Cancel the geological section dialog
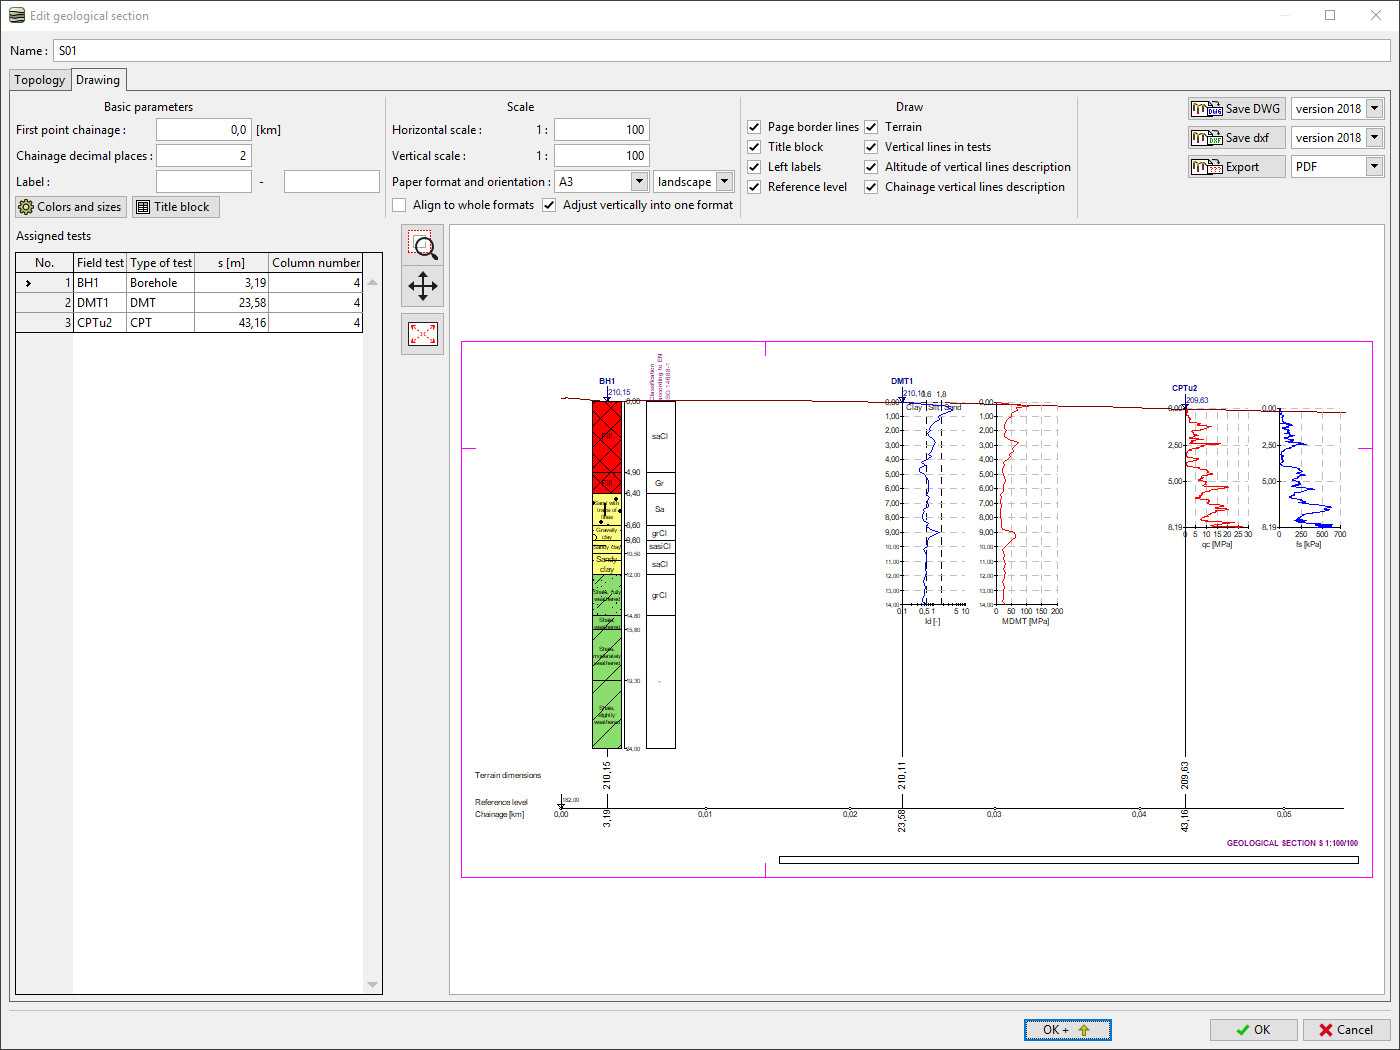This screenshot has height=1050, width=1400. (x=1345, y=1030)
